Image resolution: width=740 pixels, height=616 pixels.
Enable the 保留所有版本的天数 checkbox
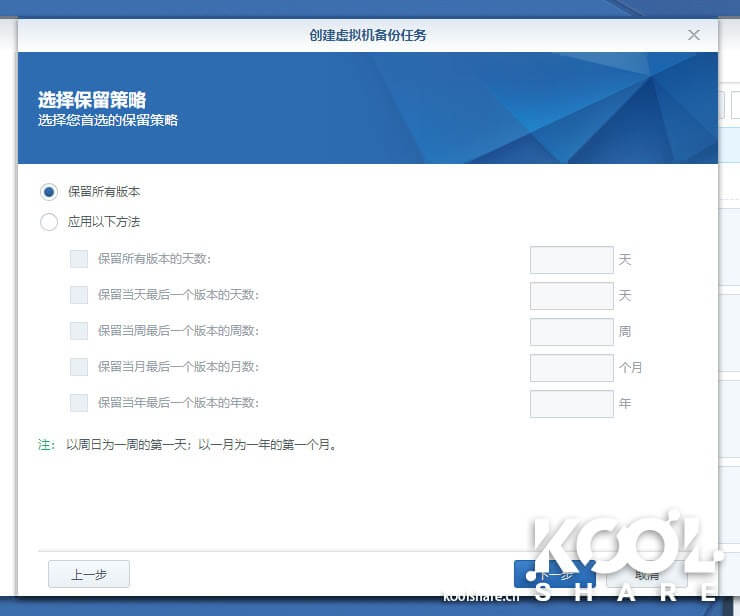pos(79,259)
